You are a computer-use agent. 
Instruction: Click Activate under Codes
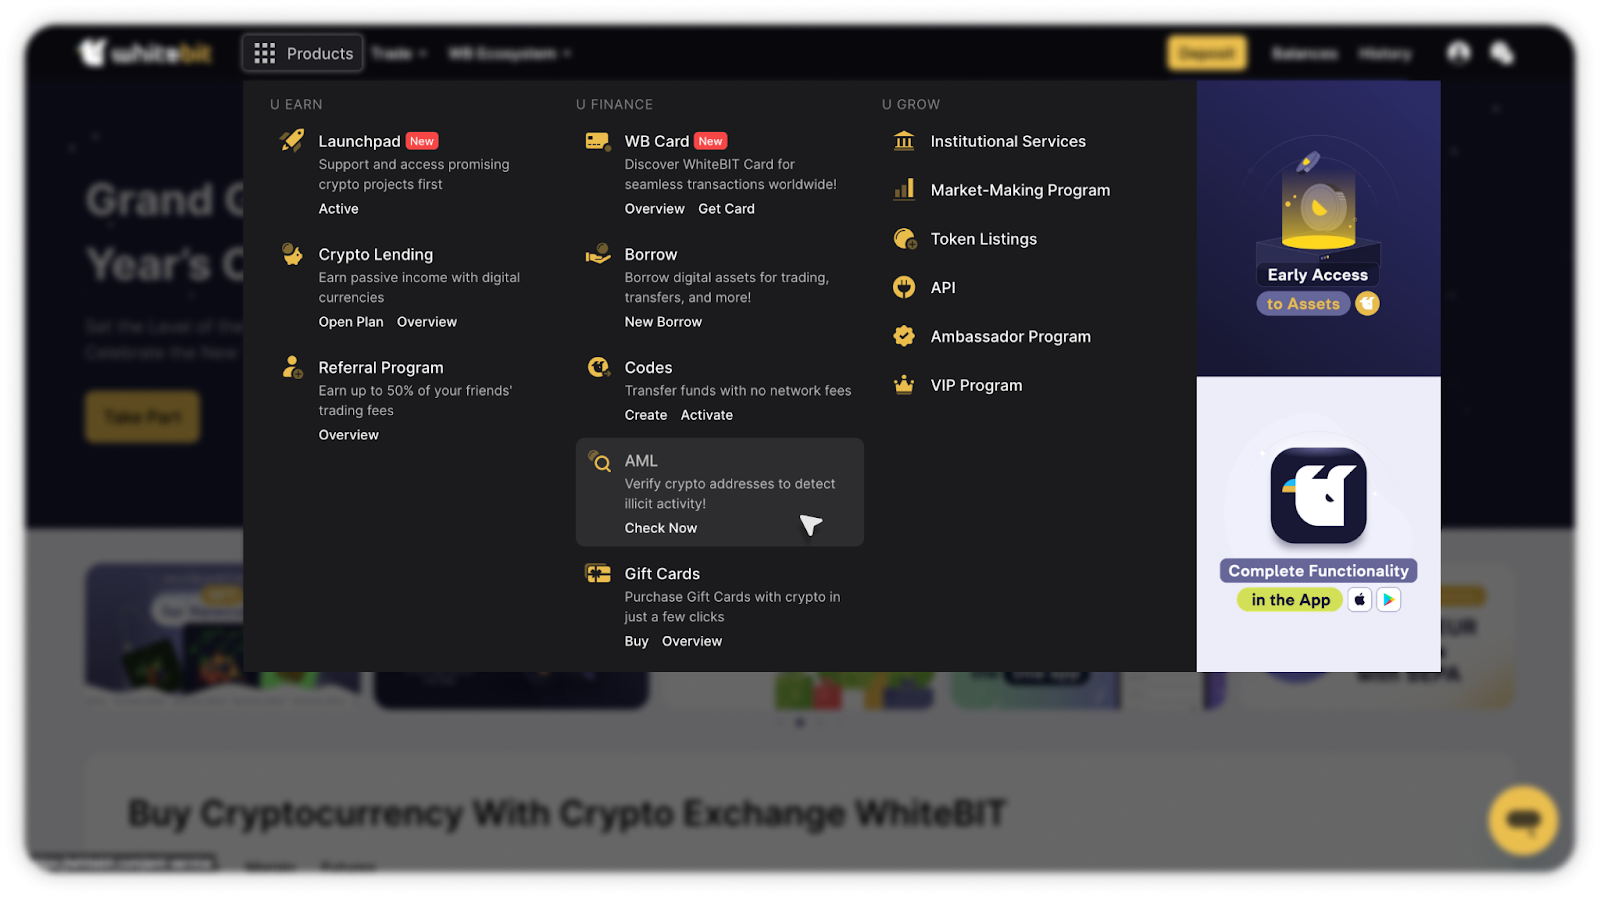(x=707, y=415)
